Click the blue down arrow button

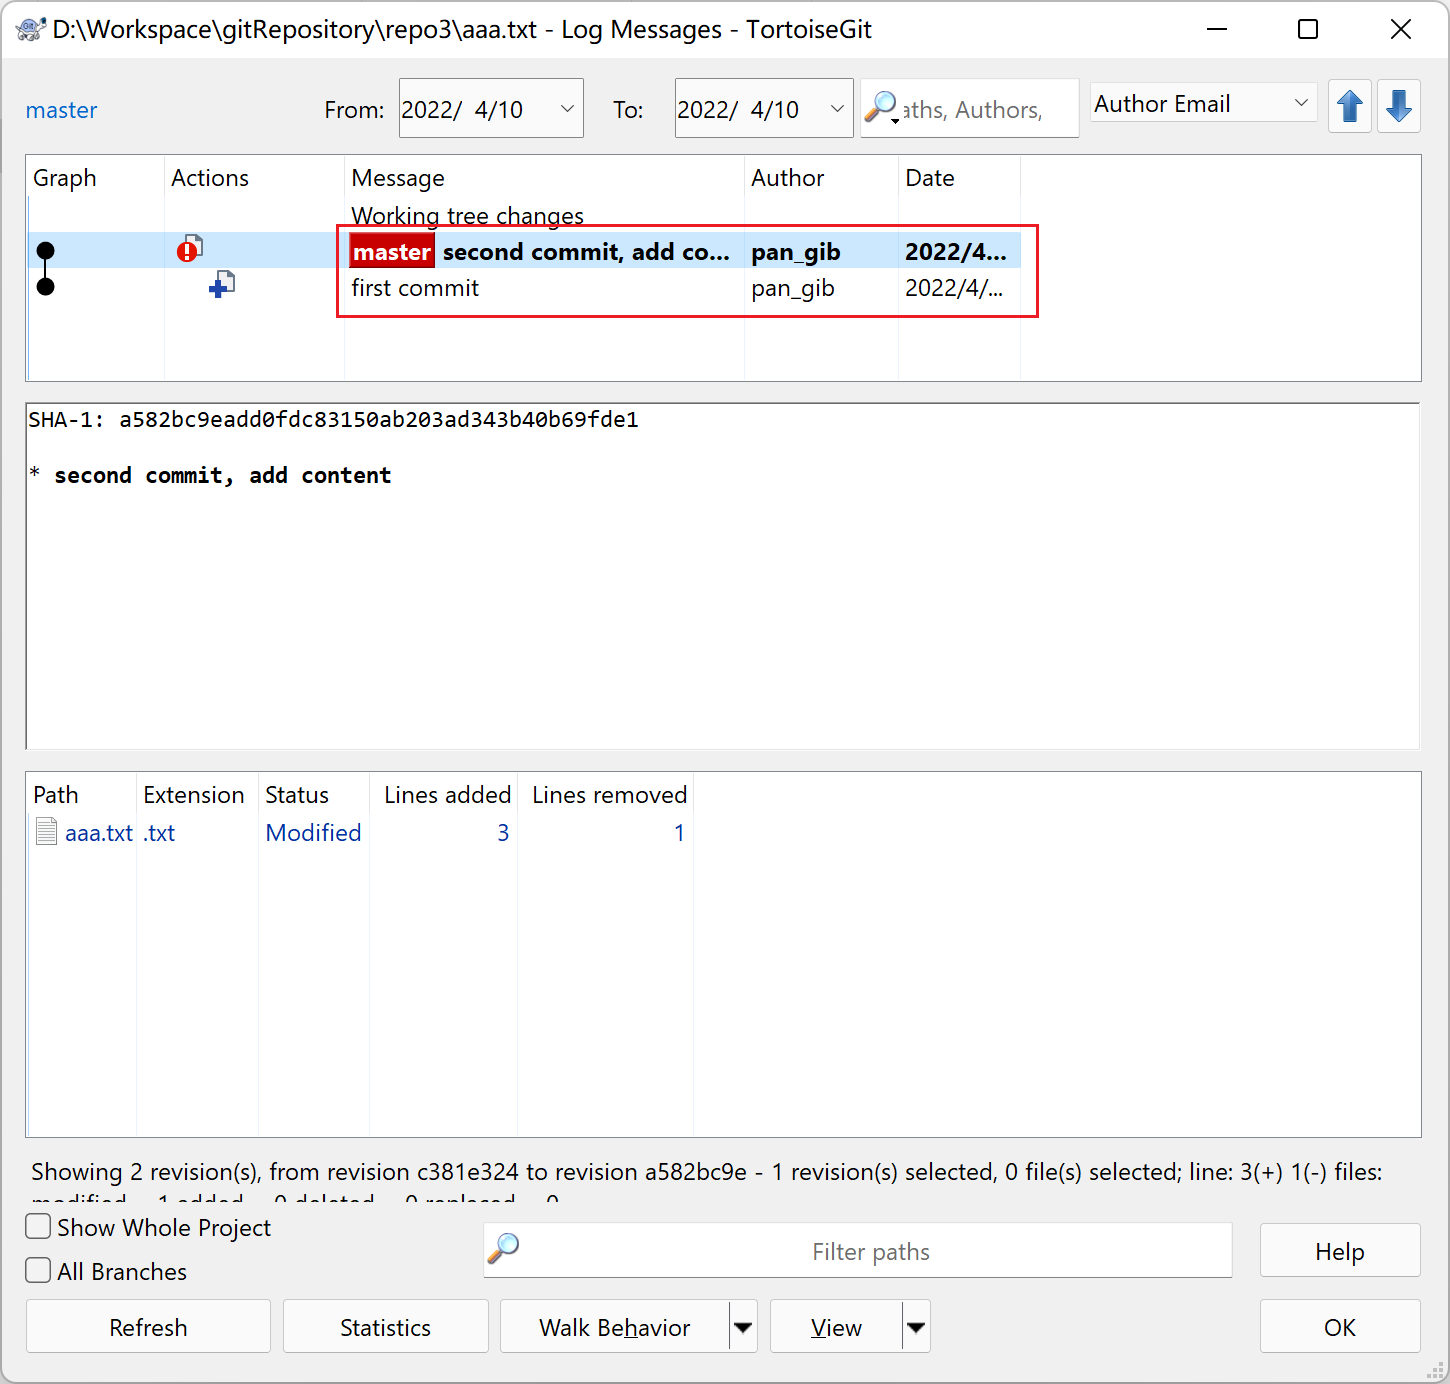coord(1398,106)
